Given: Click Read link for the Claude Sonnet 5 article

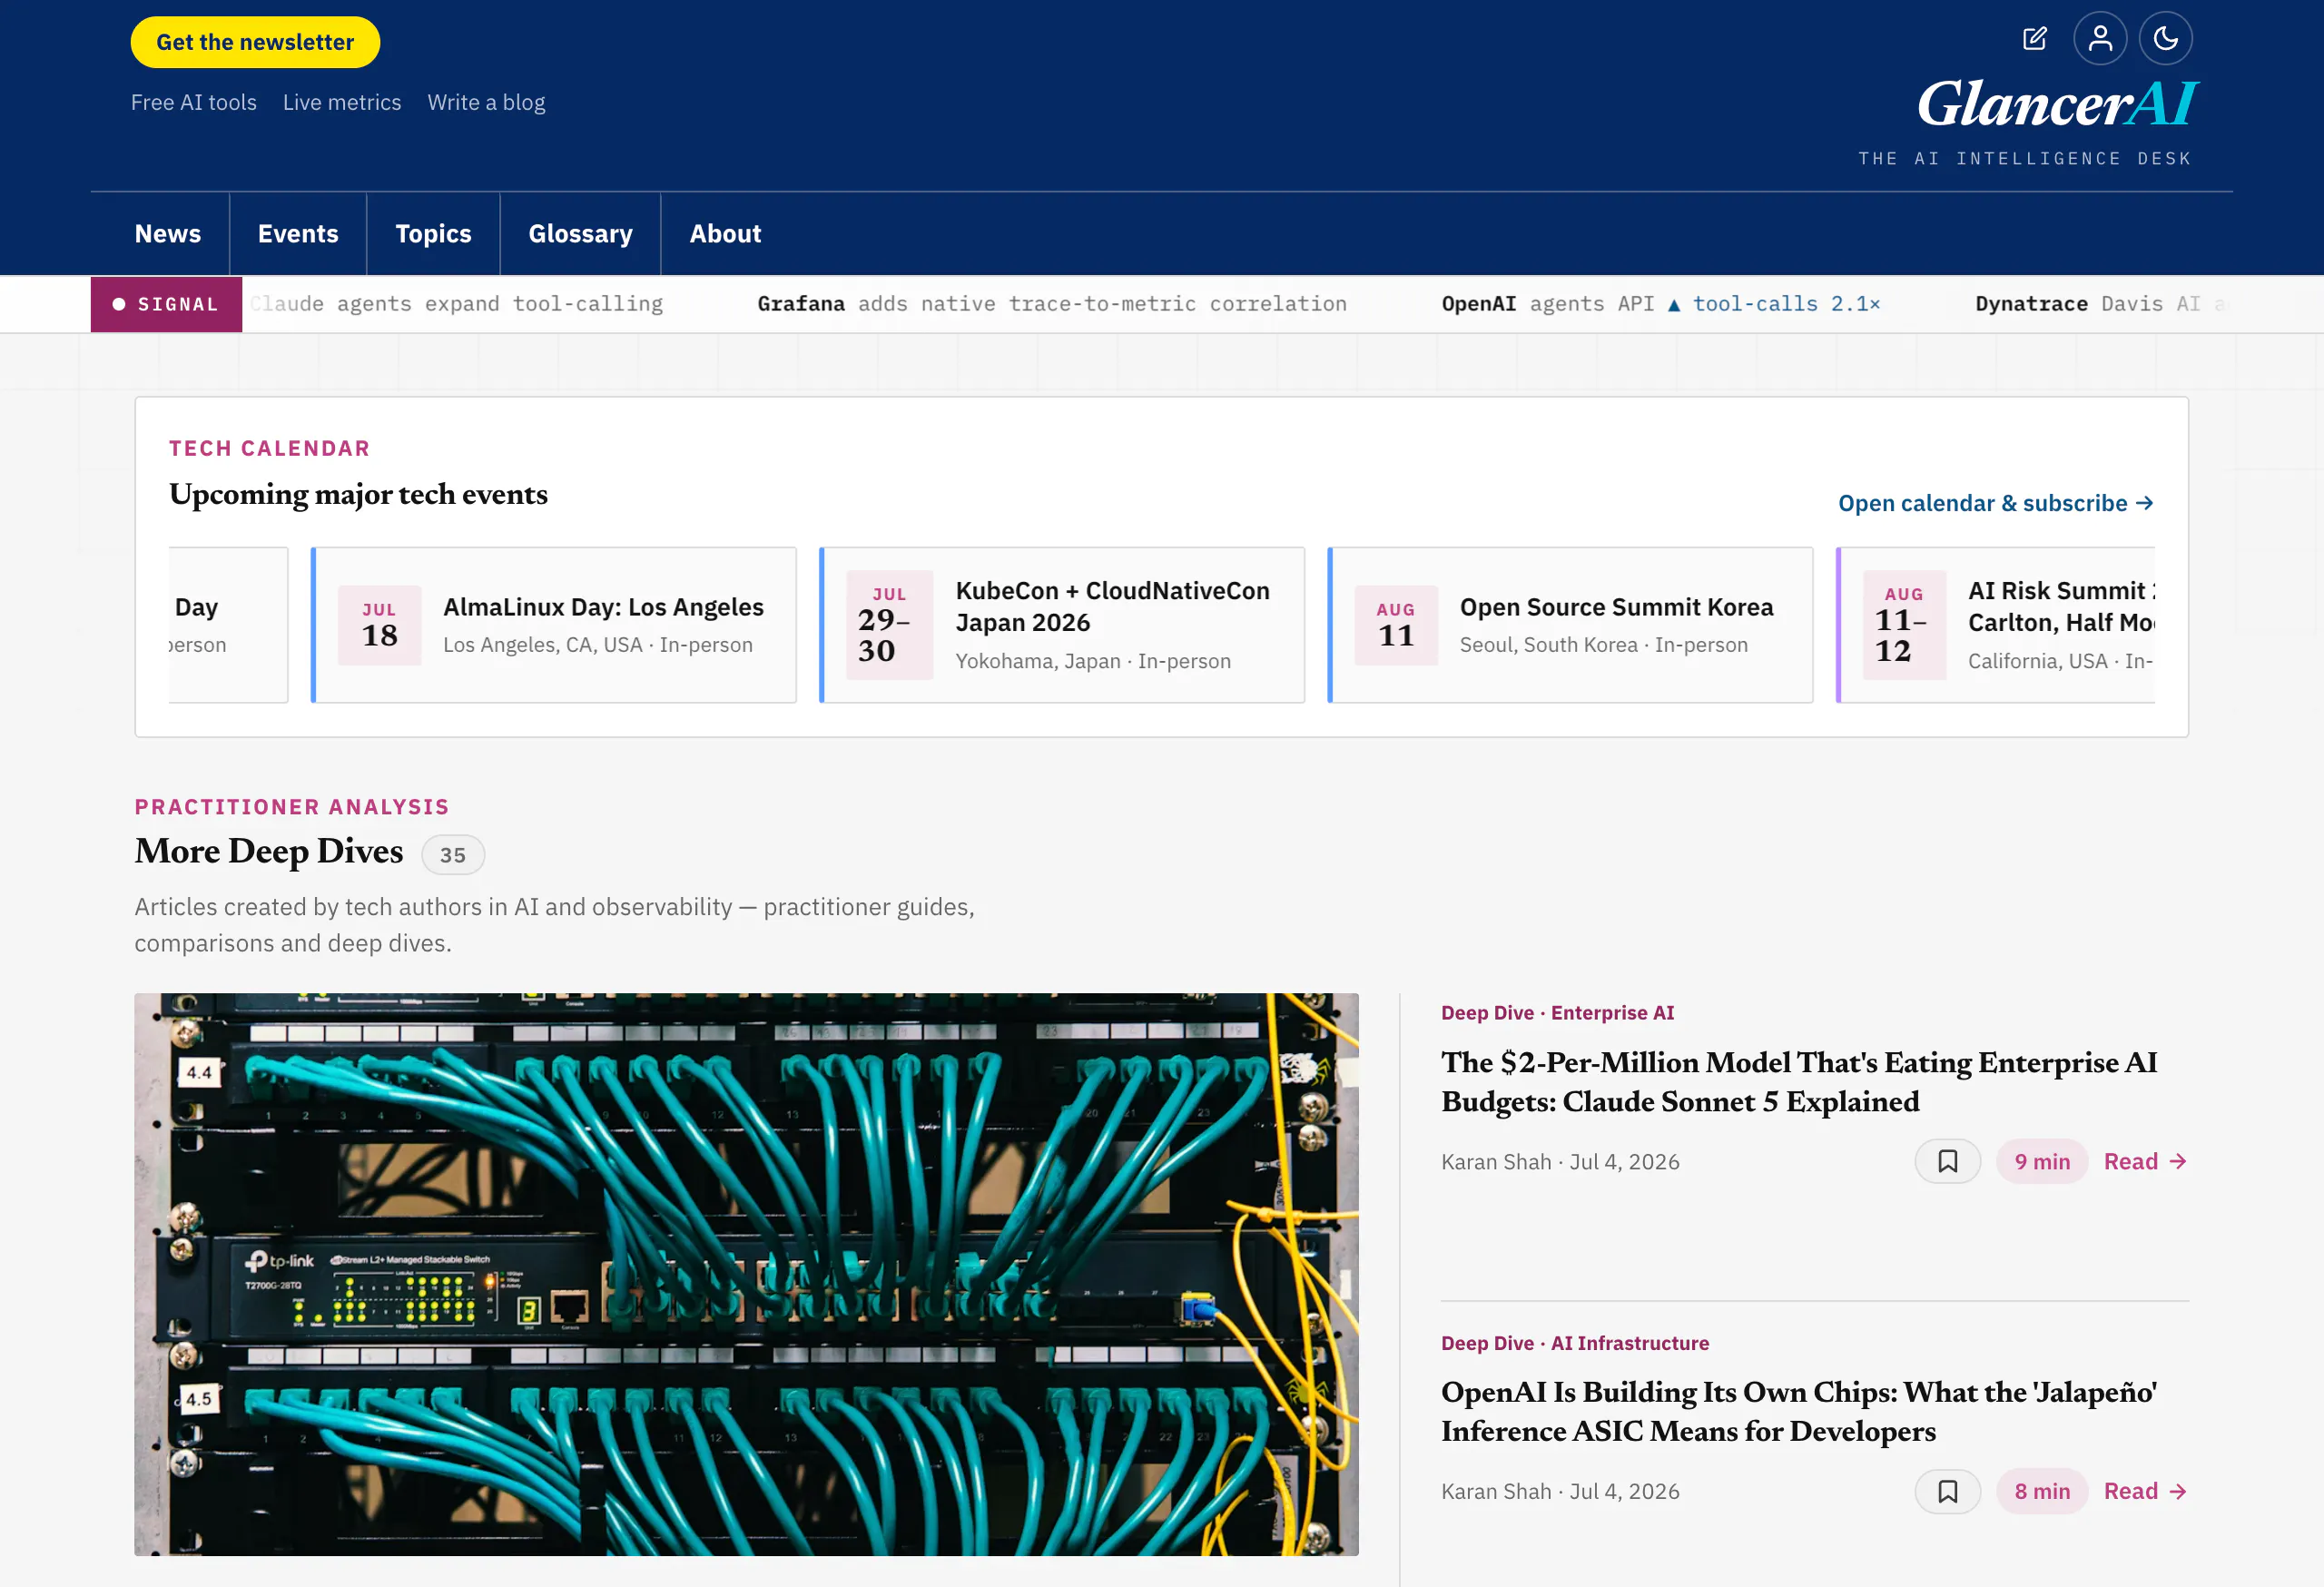Looking at the screenshot, I should click(x=2145, y=1161).
